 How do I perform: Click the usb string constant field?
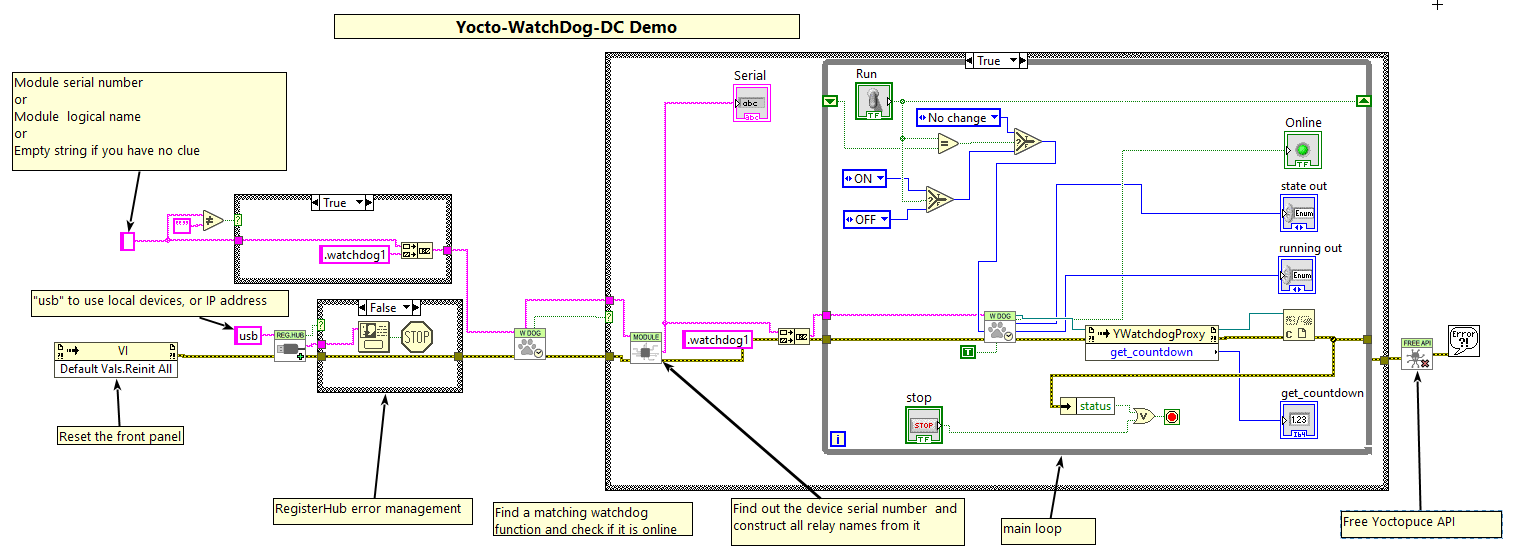(249, 336)
